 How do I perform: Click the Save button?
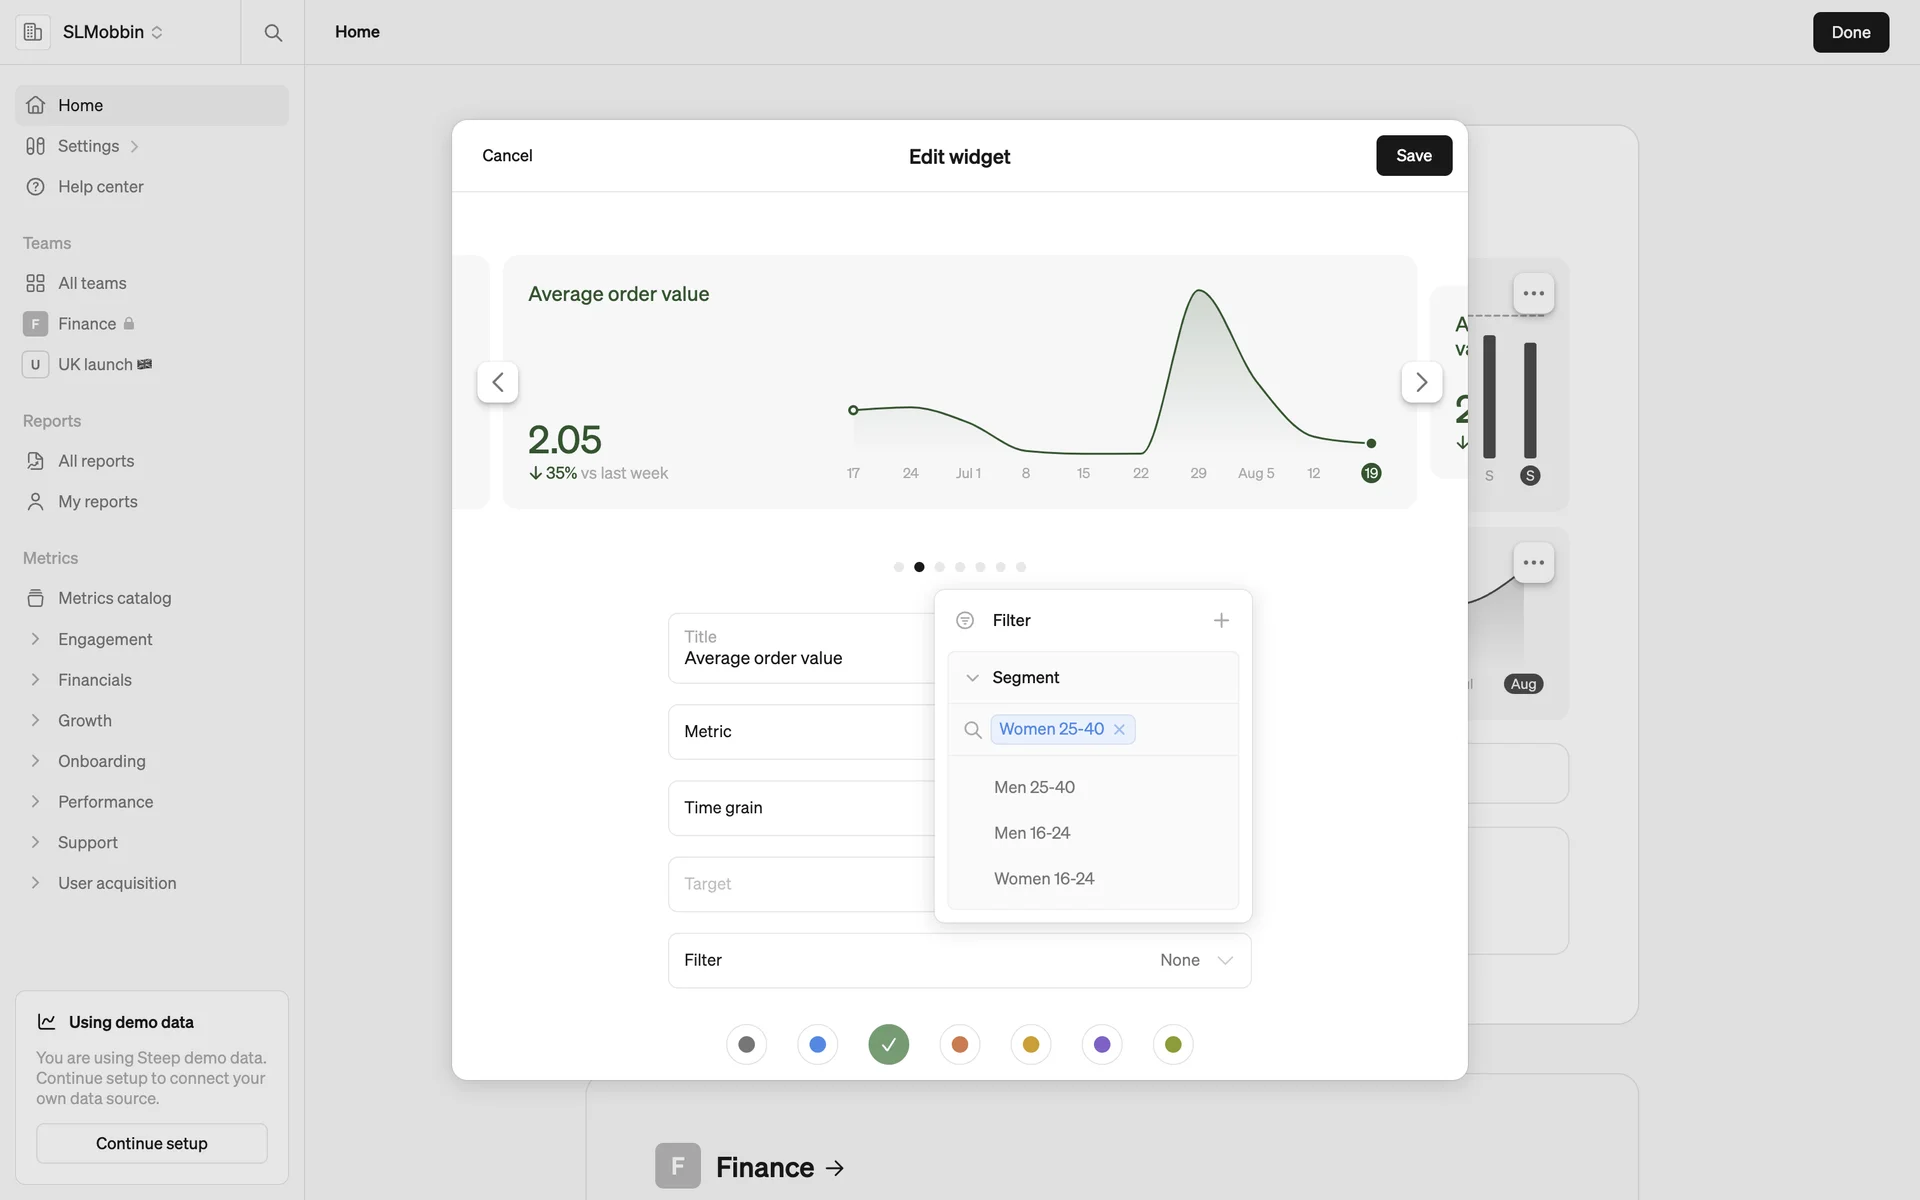pos(1413,155)
